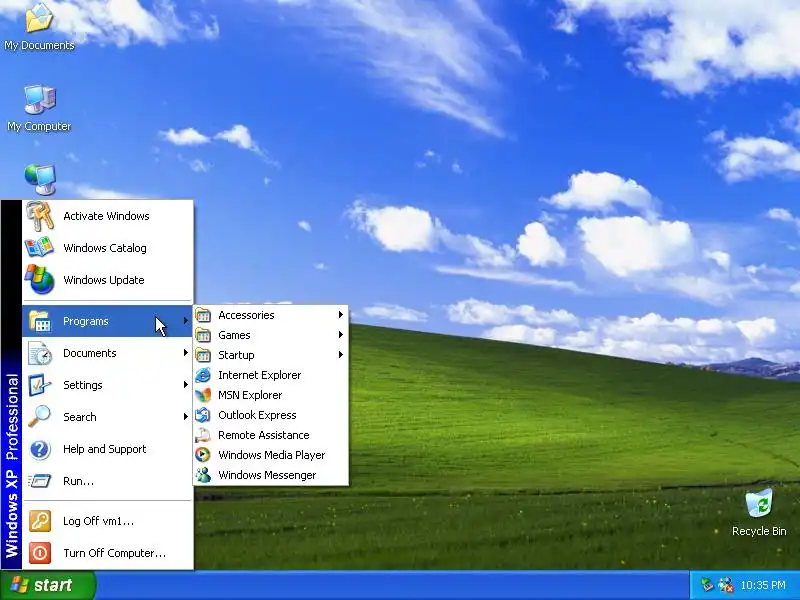Image resolution: width=800 pixels, height=600 pixels.
Task: Open Help and Support entry
Action: point(108,449)
